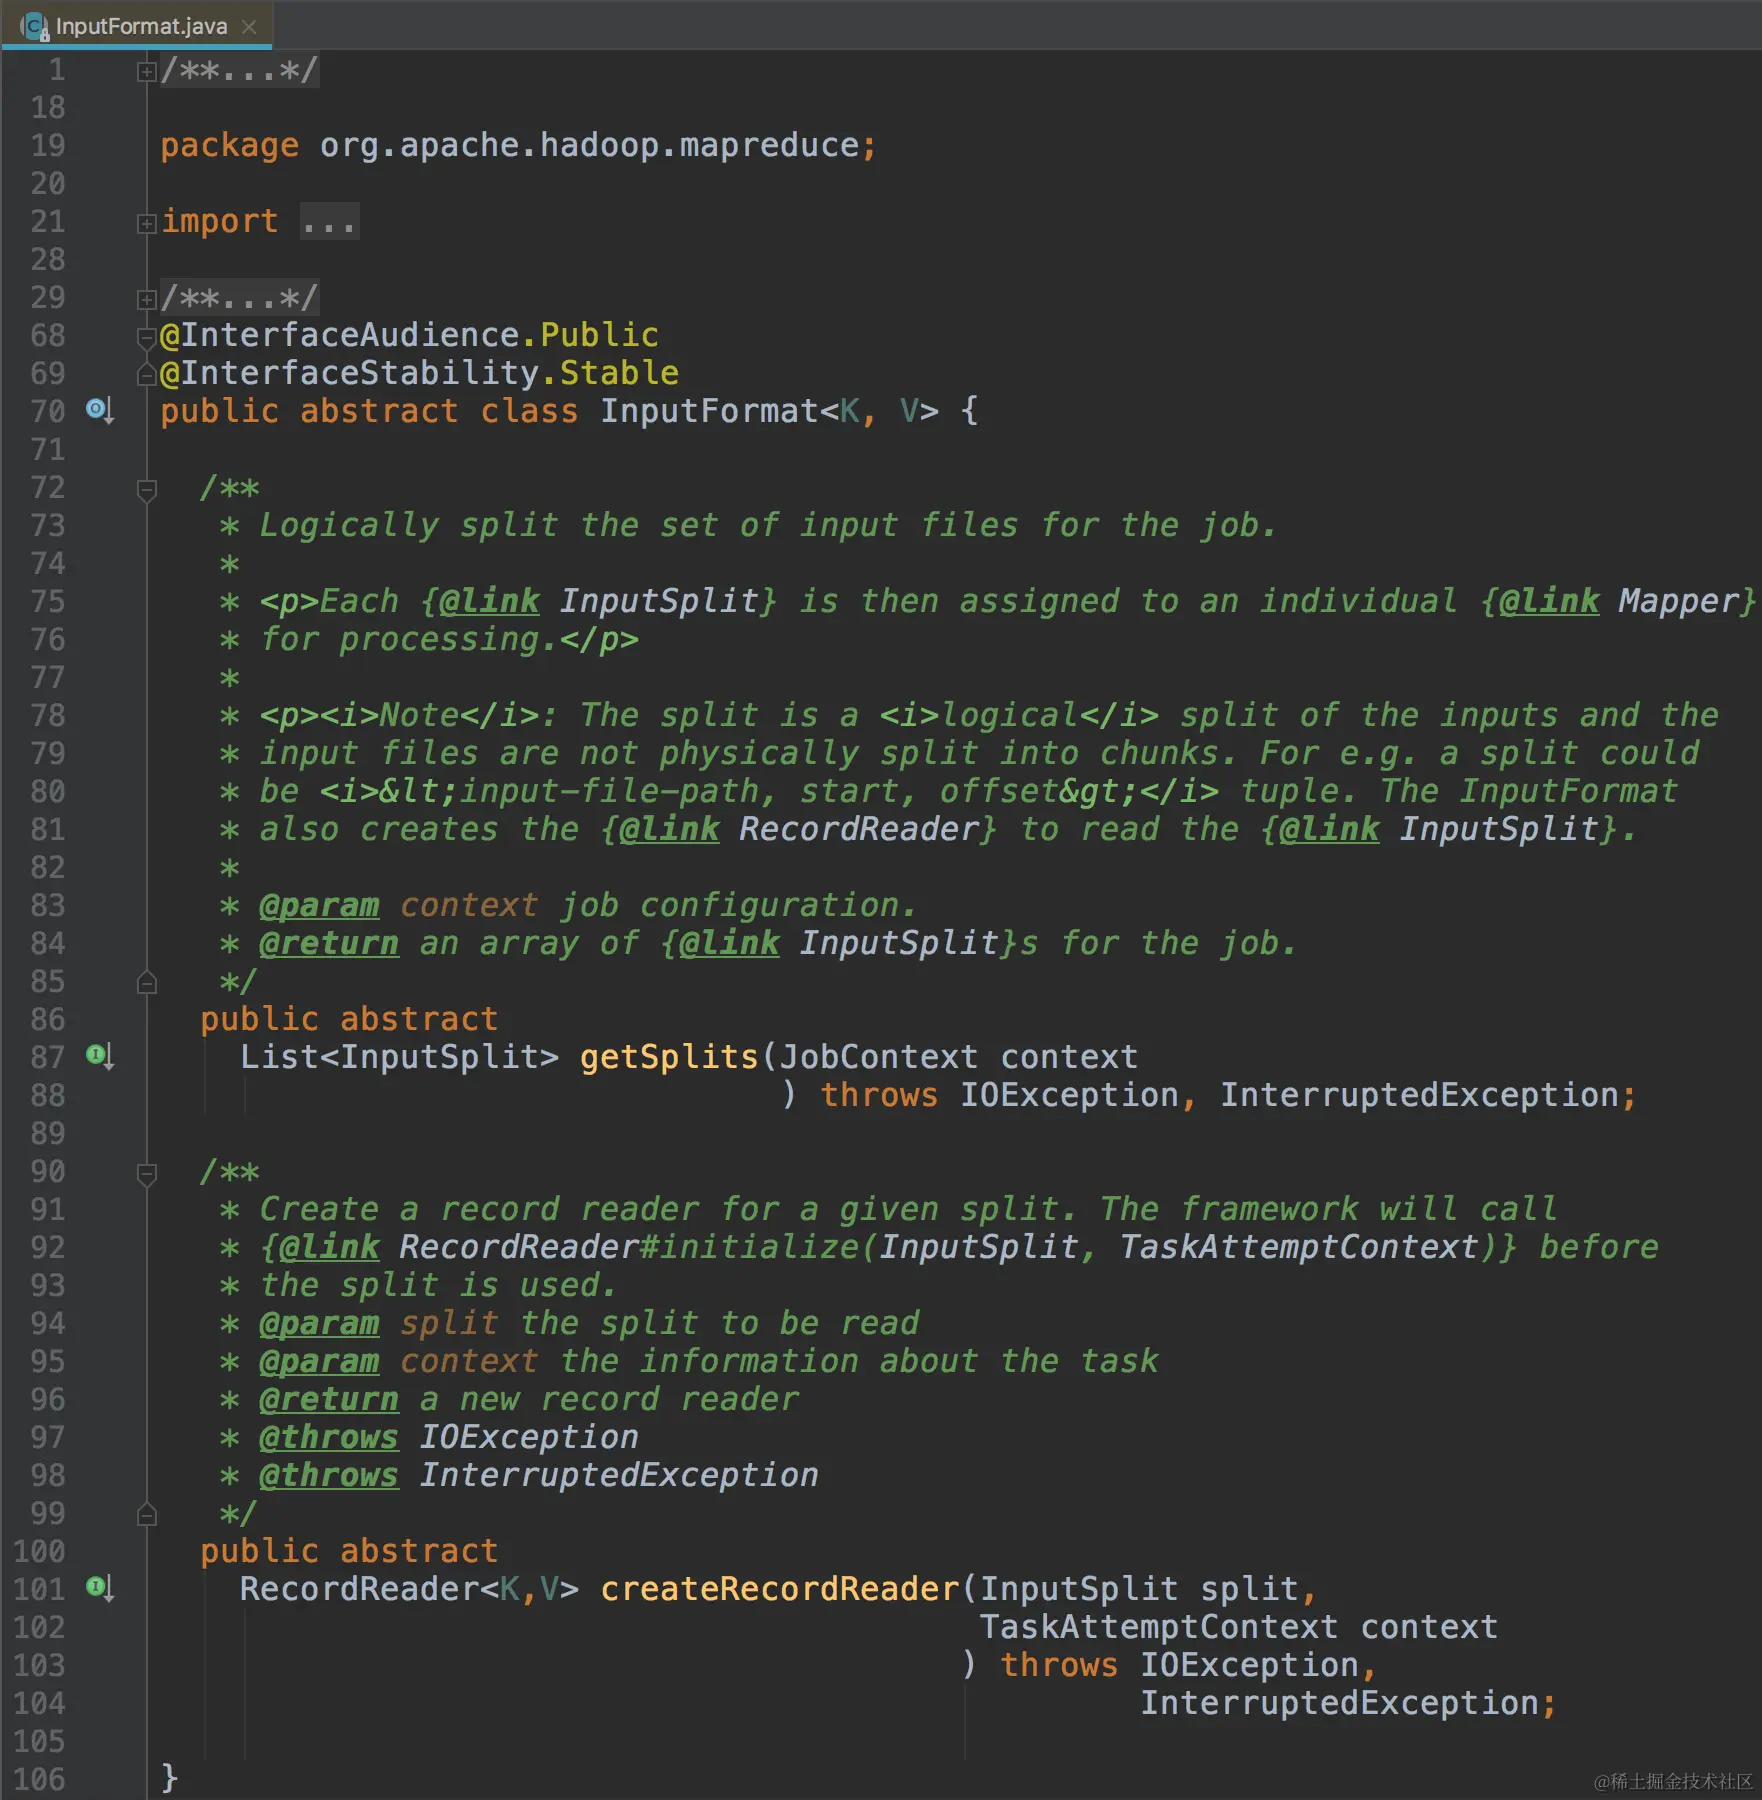Collapse the Javadoc starting at line 72
Screen dimensions: 1762x1800
click(146, 490)
